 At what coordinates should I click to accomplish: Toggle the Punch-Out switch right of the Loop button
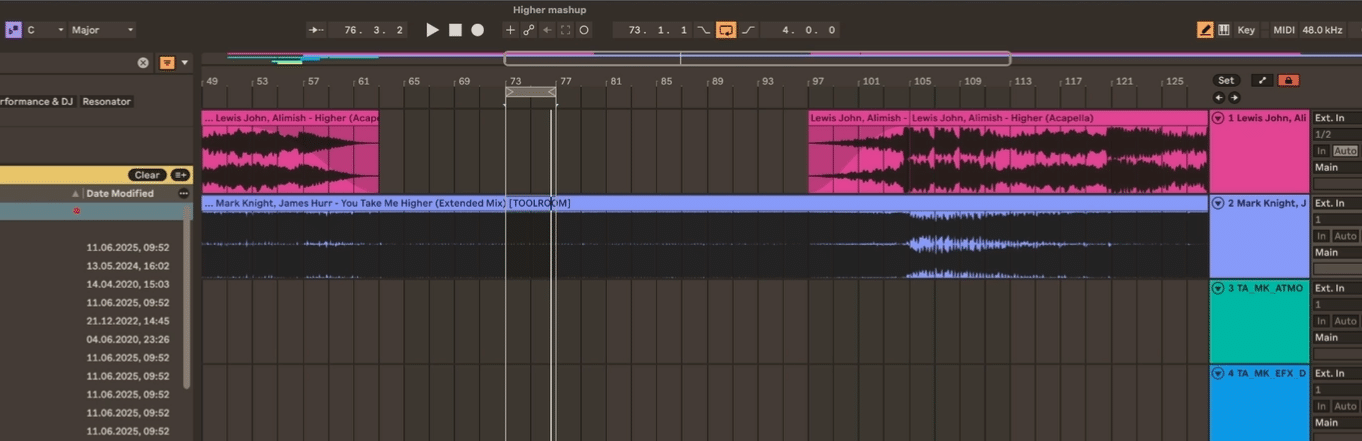748,30
